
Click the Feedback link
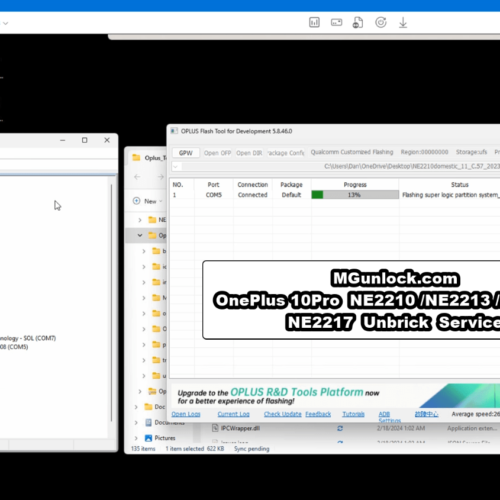[x=318, y=414]
